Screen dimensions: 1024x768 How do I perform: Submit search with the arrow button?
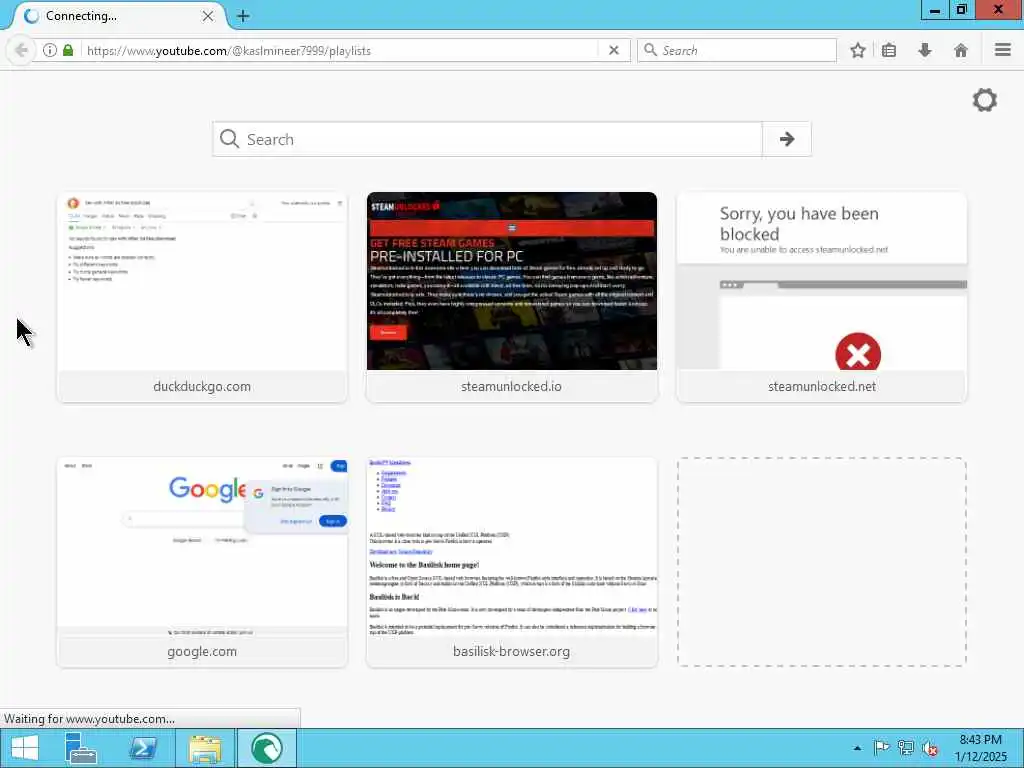coord(786,139)
